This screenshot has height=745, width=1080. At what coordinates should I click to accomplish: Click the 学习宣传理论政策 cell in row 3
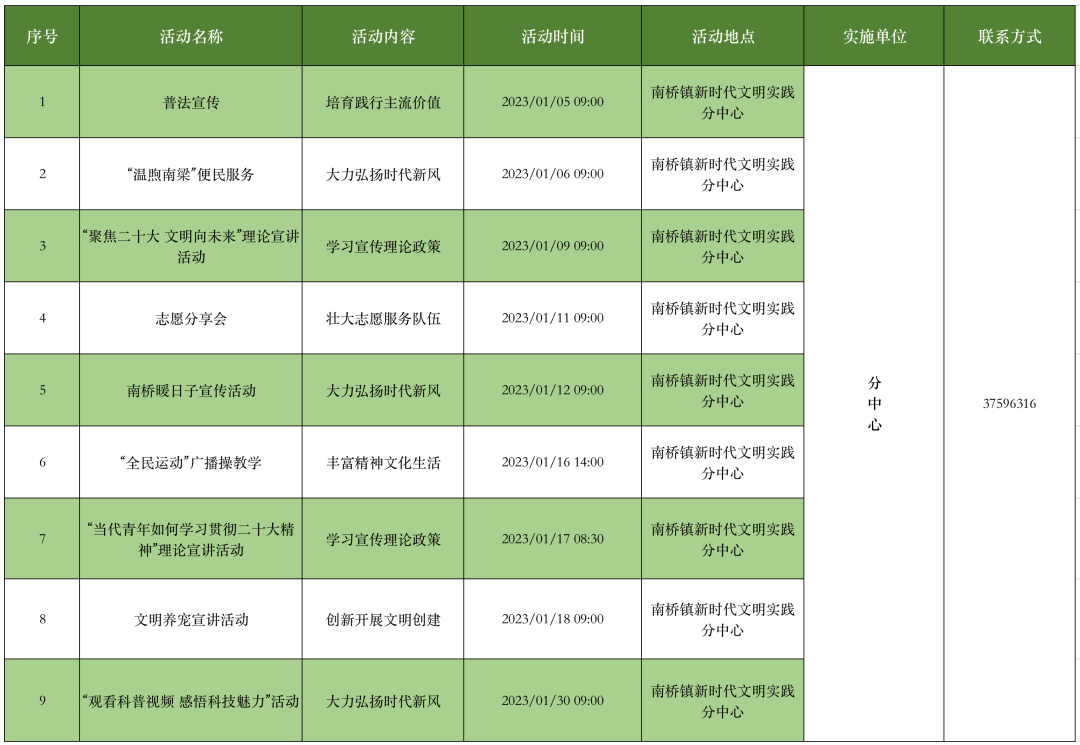tap(383, 245)
